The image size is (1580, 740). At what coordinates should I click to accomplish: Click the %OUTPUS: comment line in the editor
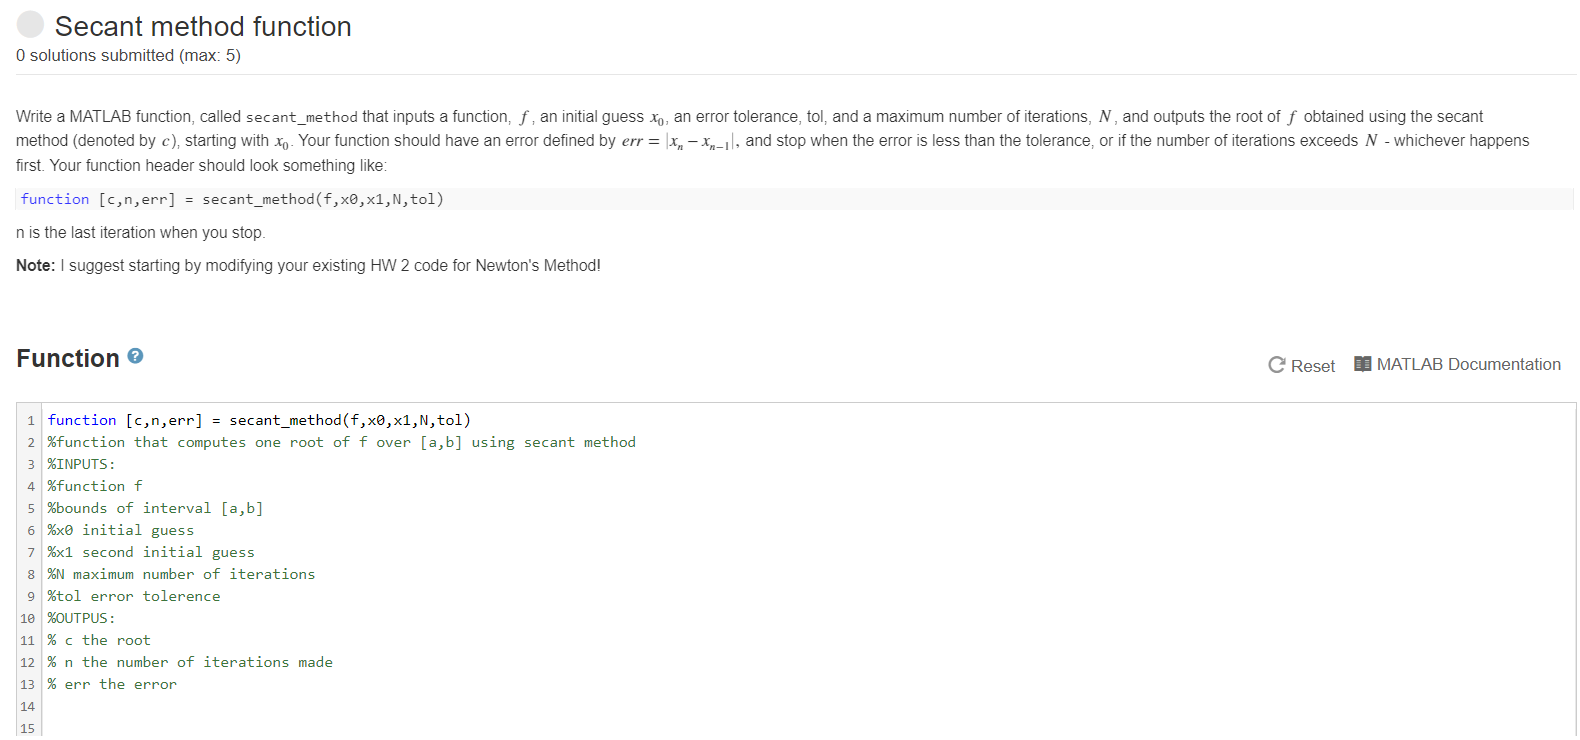82,618
